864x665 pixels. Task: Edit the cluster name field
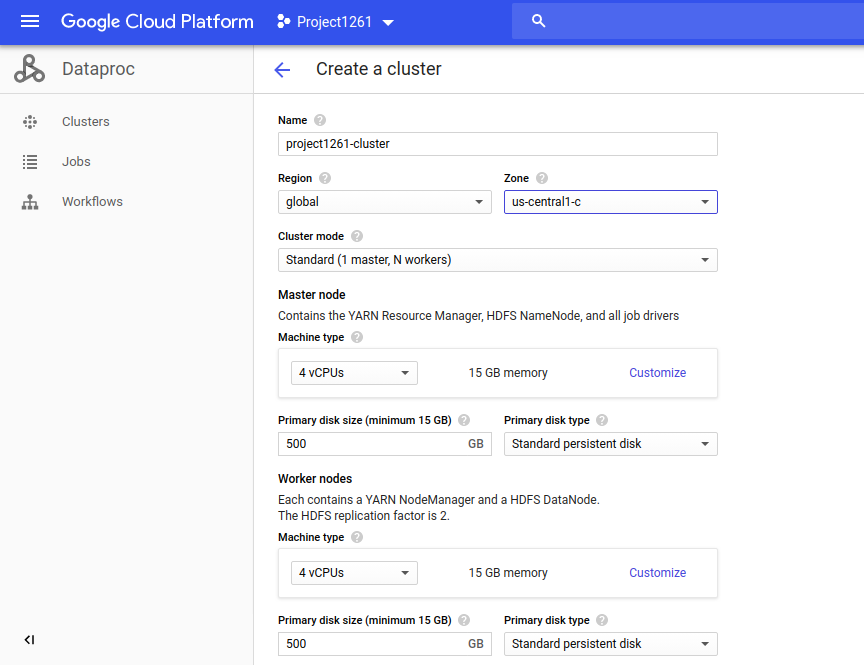click(x=498, y=144)
